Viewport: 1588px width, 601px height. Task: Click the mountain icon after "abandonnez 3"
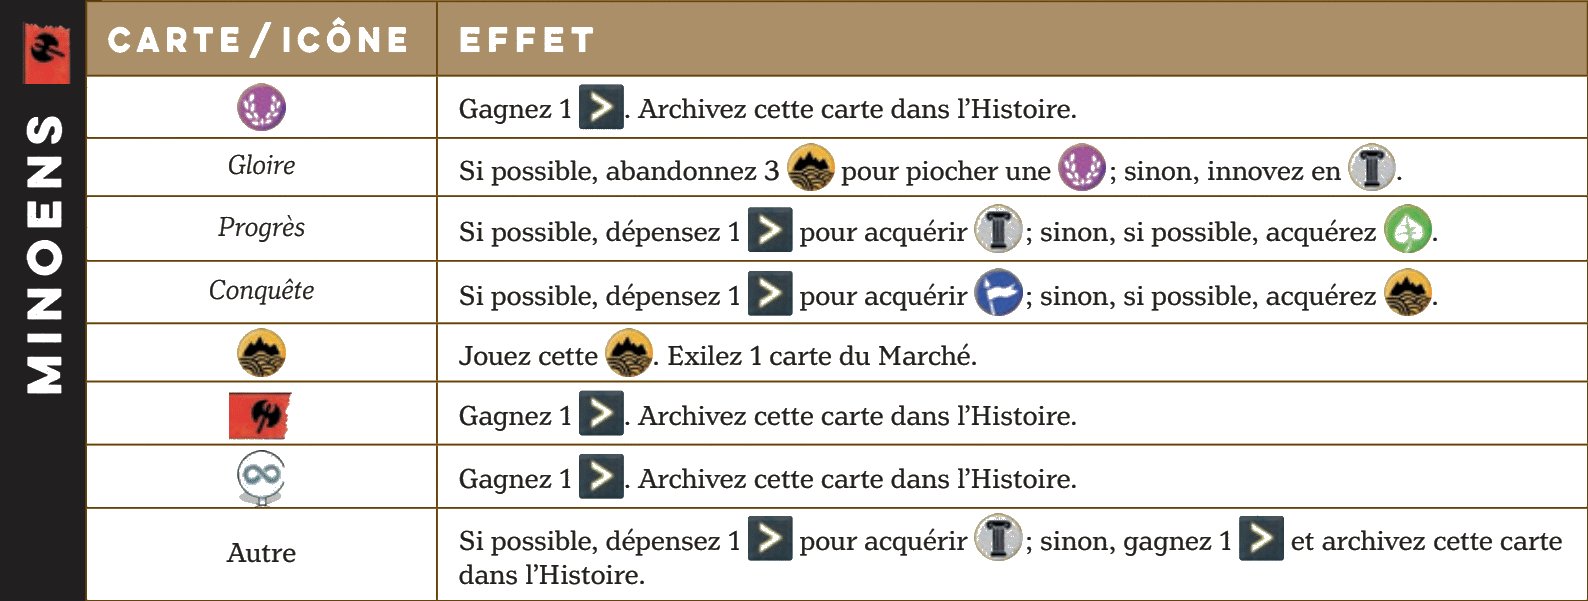click(810, 169)
